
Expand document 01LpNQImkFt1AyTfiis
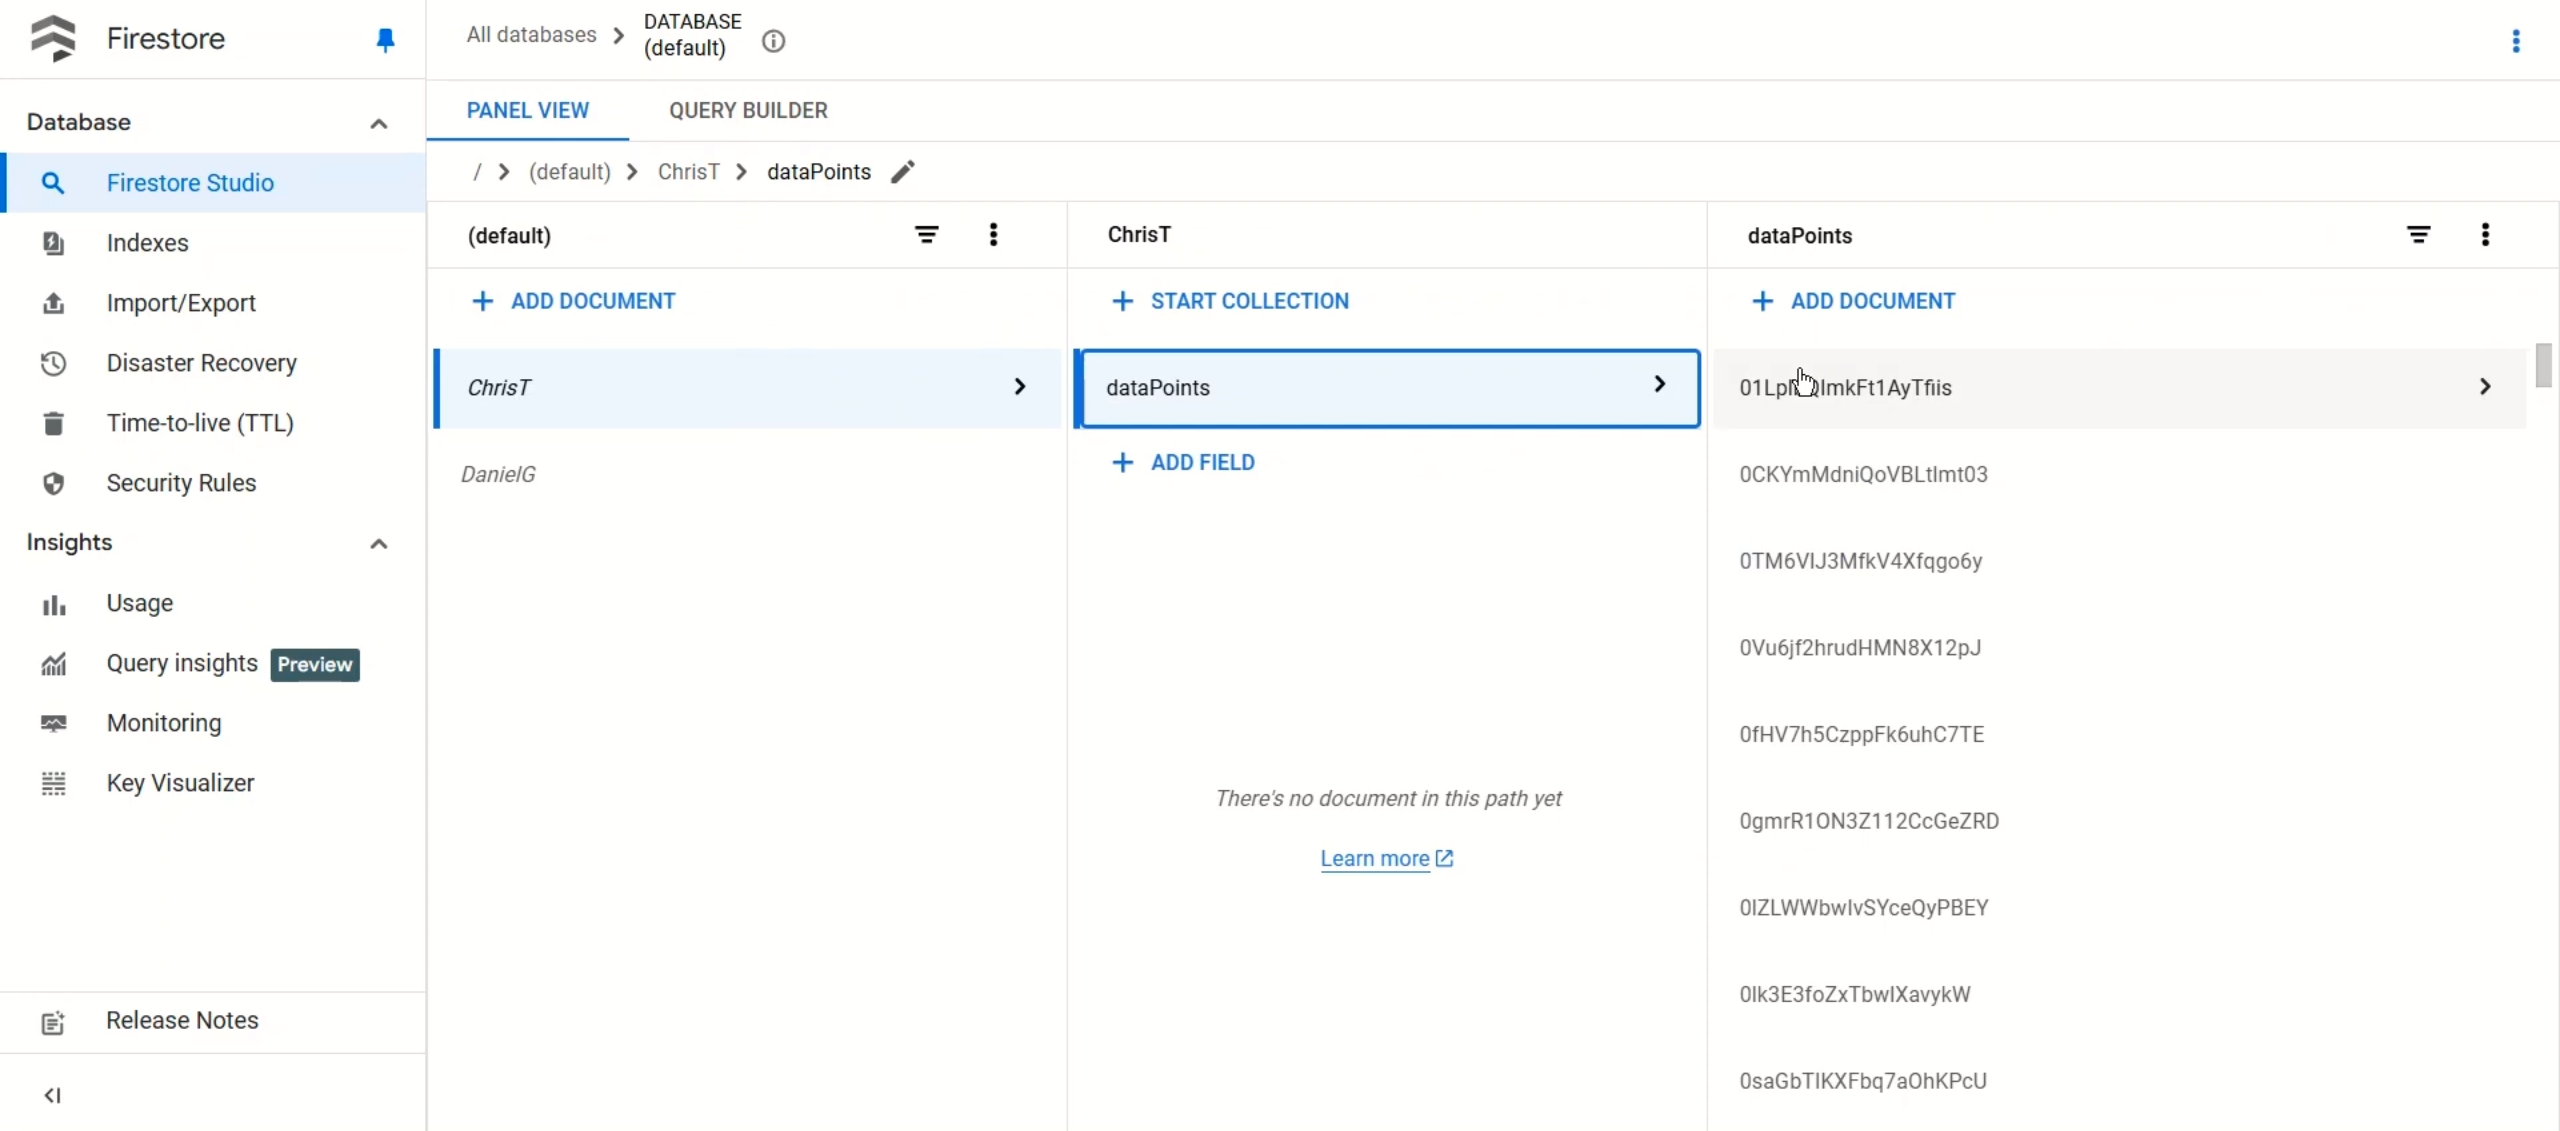[x=2484, y=387]
